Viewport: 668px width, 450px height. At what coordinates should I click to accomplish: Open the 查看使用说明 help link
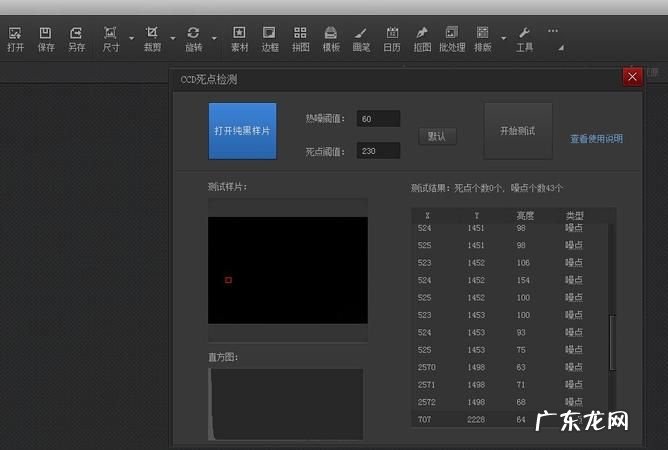[x=596, y=139]
